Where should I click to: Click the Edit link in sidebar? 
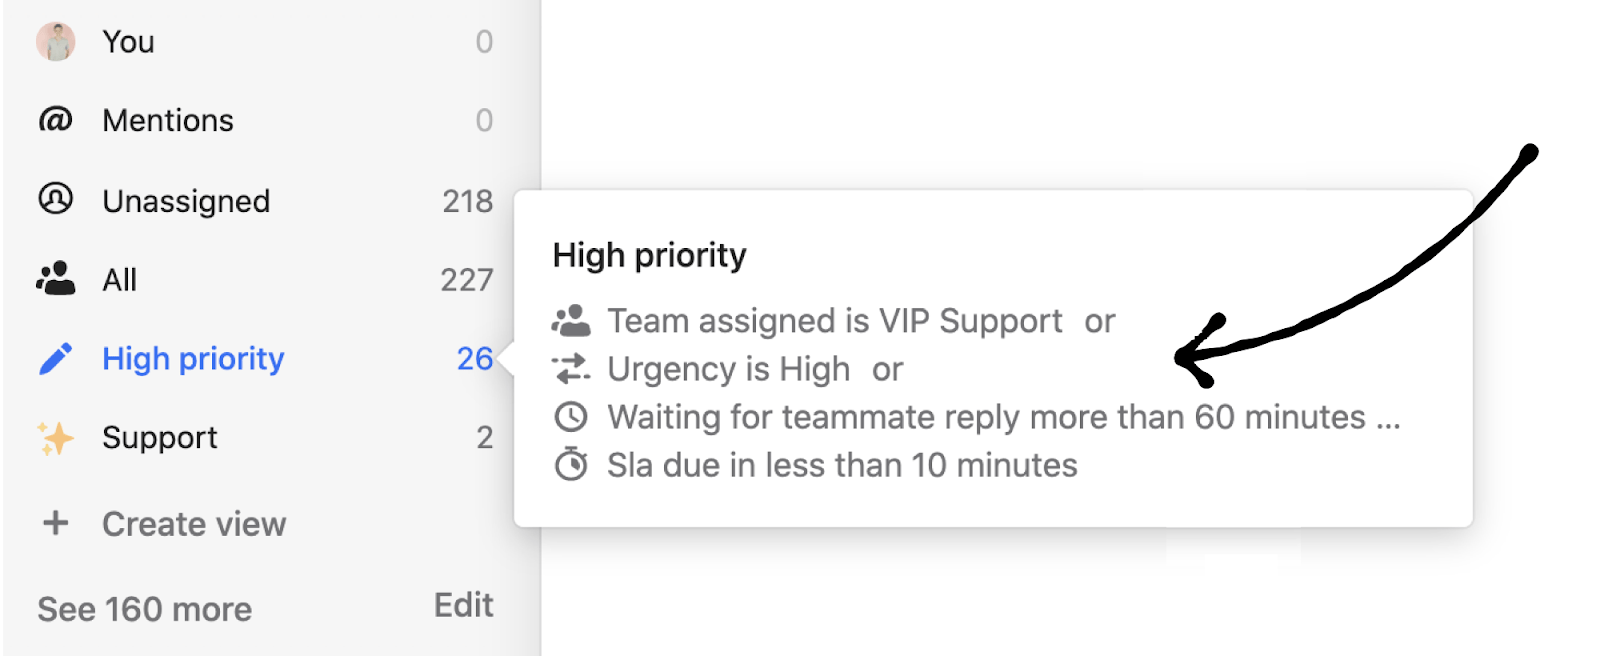463,605
